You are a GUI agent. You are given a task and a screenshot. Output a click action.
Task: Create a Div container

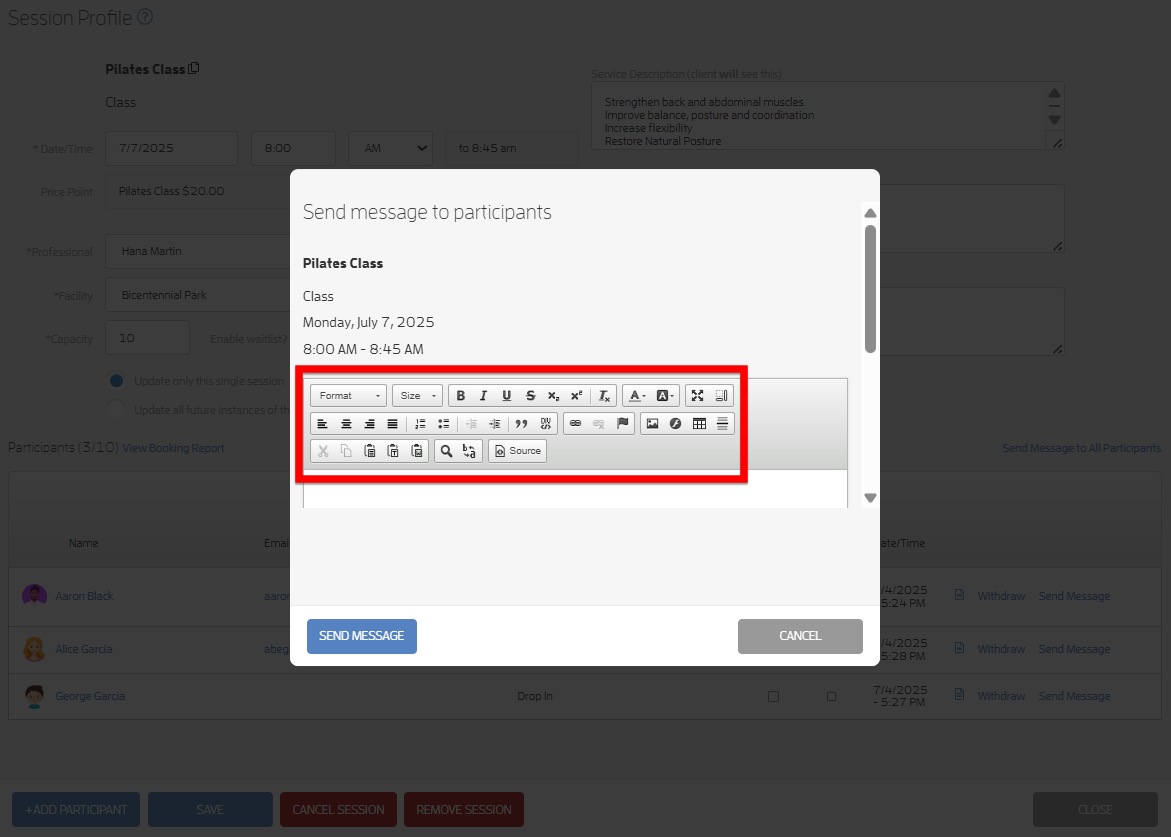click(545, 423)
